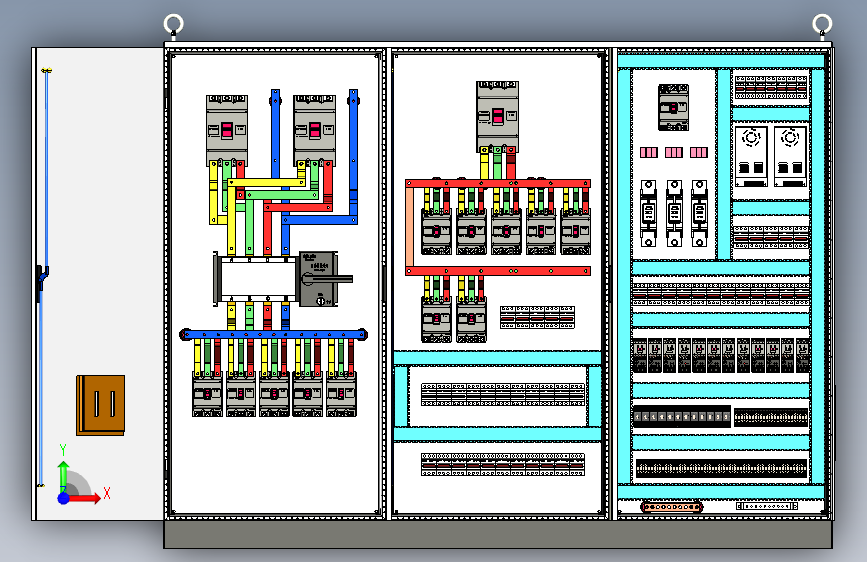867x562 pixels.
Task: Select the long terminal strip across right panel
Action: click(721, 294)
